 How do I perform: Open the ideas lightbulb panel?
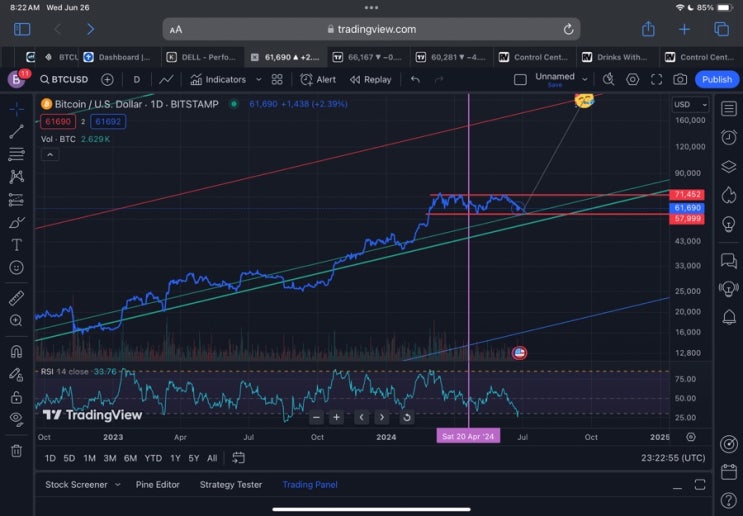click(x=728, y=223)
